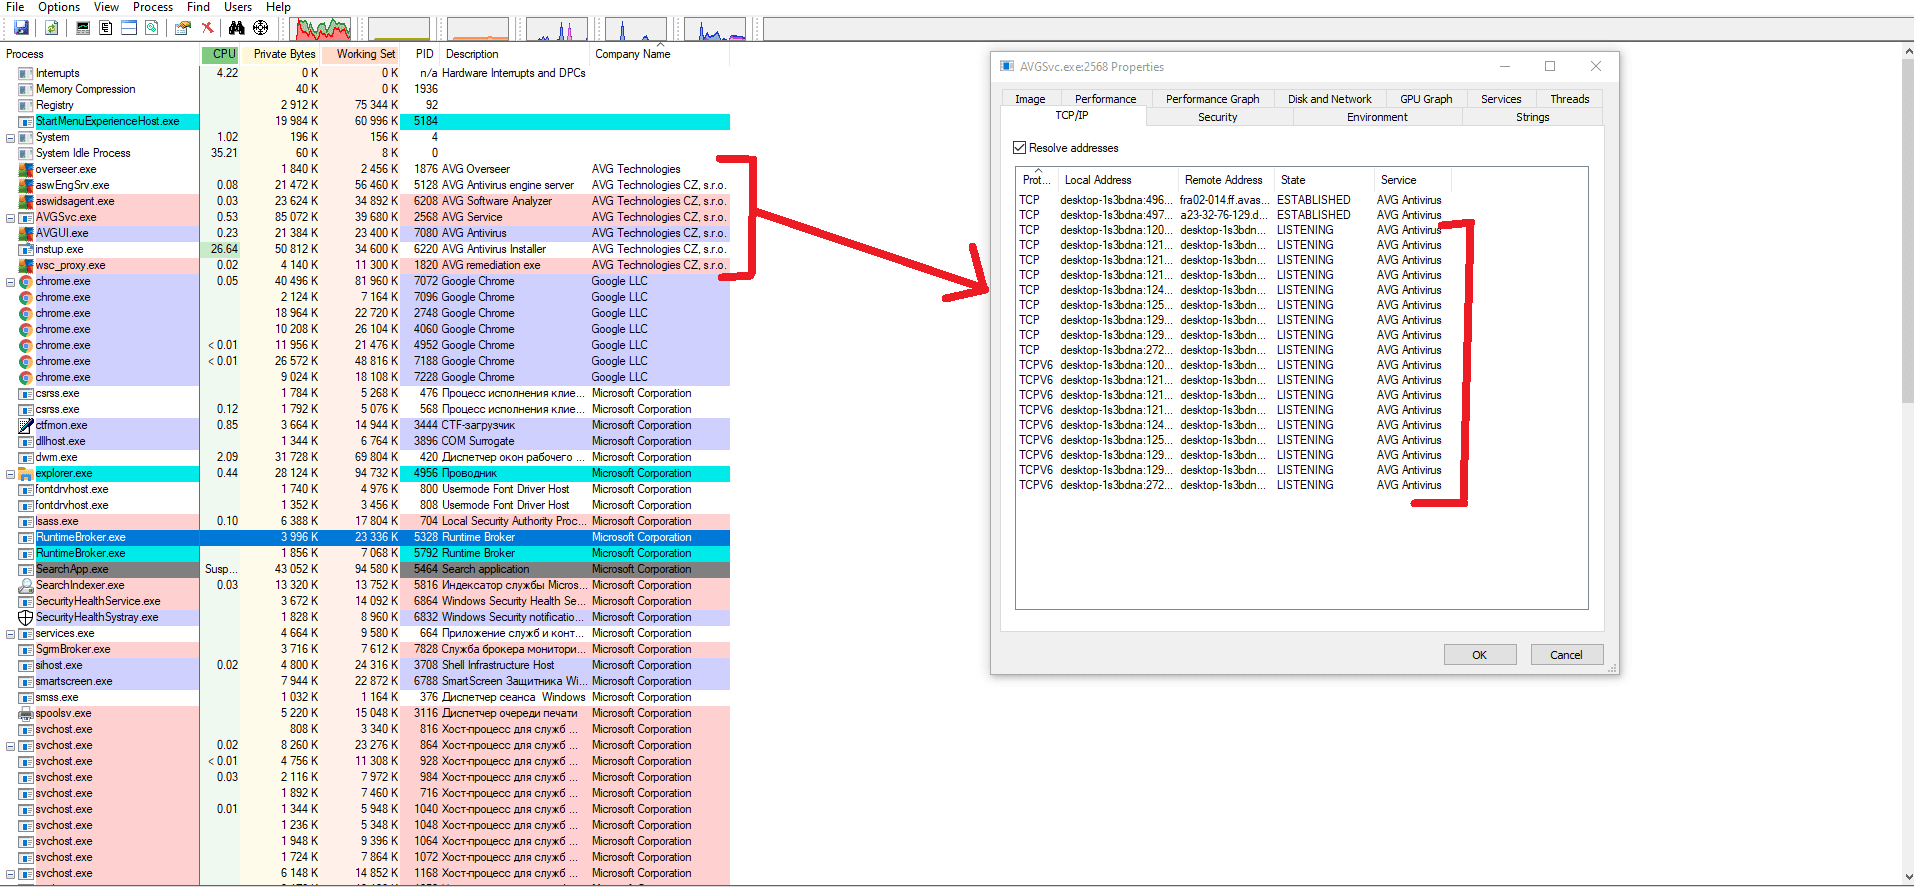Collapse the System process tree node
Viewport: 1914px width, 887px height.
point(10,137)
